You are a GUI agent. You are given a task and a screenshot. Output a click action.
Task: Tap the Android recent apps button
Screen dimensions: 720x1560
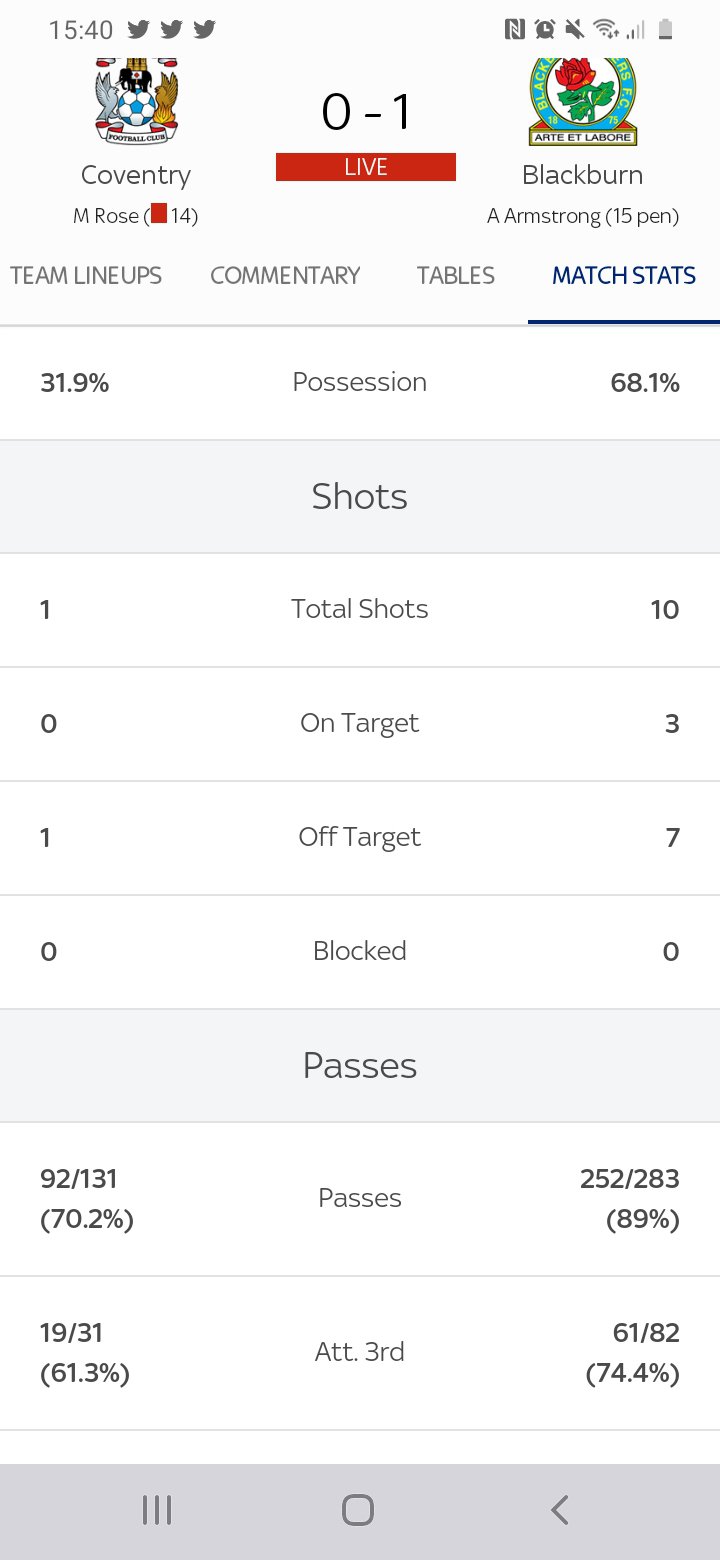tap(157, 1510)
